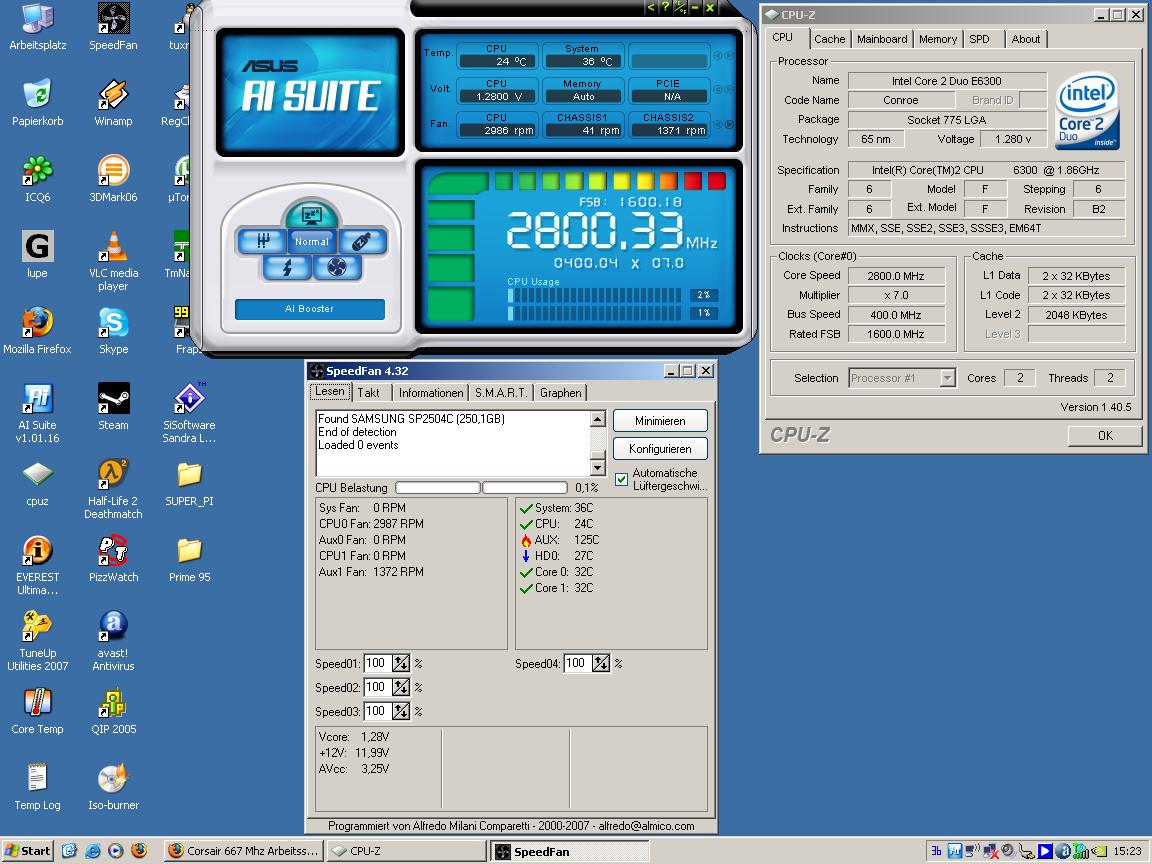Launch the Iso-burner desktop icon
This screenshot has width=1152, height=864.
pos(113,787)
